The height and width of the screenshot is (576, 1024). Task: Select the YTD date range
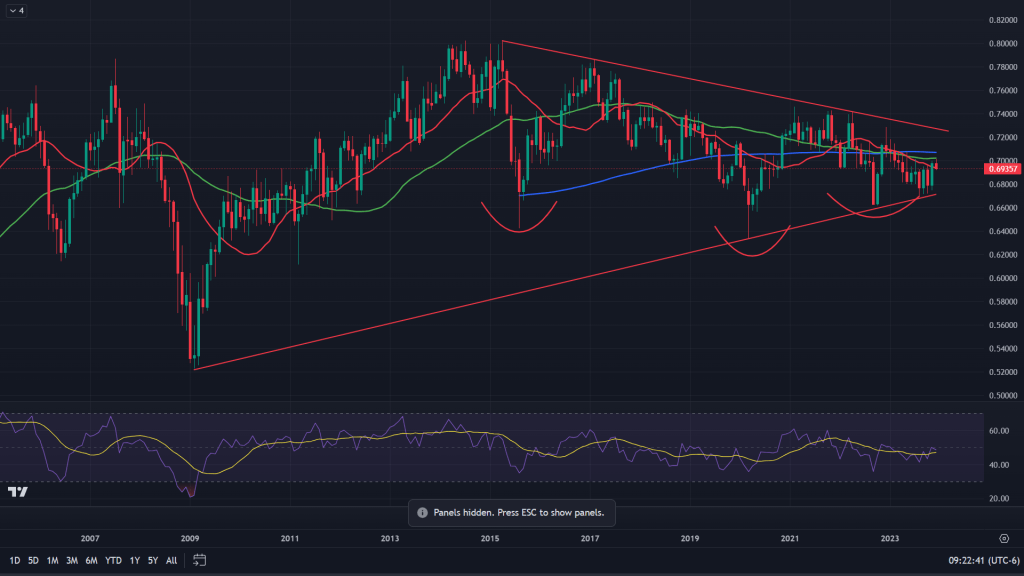coord(113,560)
